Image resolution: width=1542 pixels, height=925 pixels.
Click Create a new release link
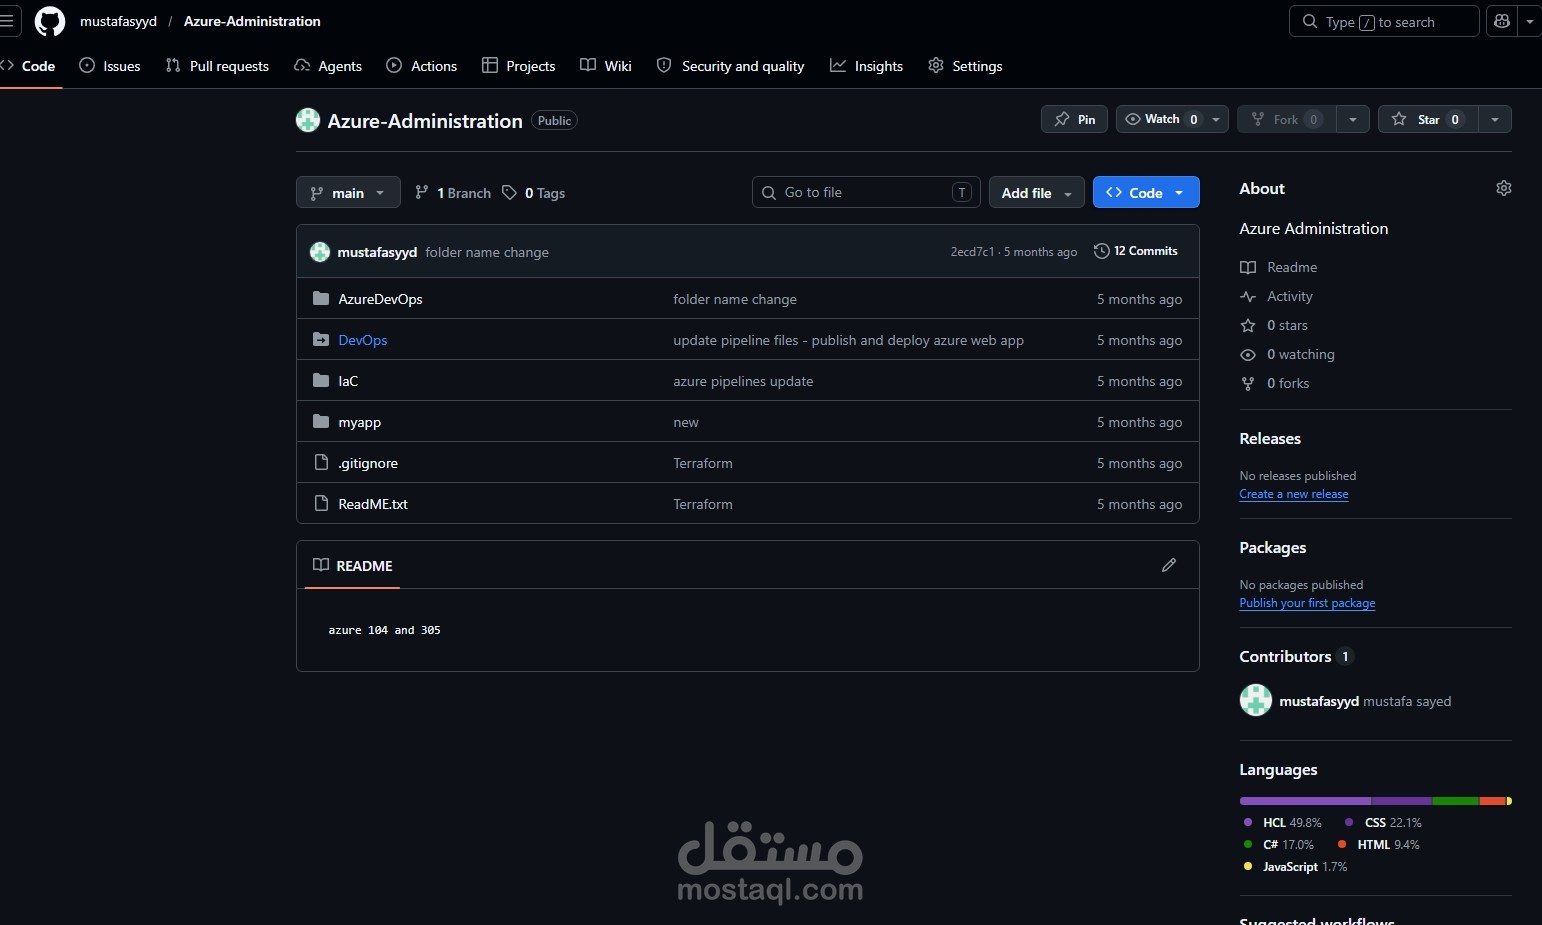click(1294, 494)
